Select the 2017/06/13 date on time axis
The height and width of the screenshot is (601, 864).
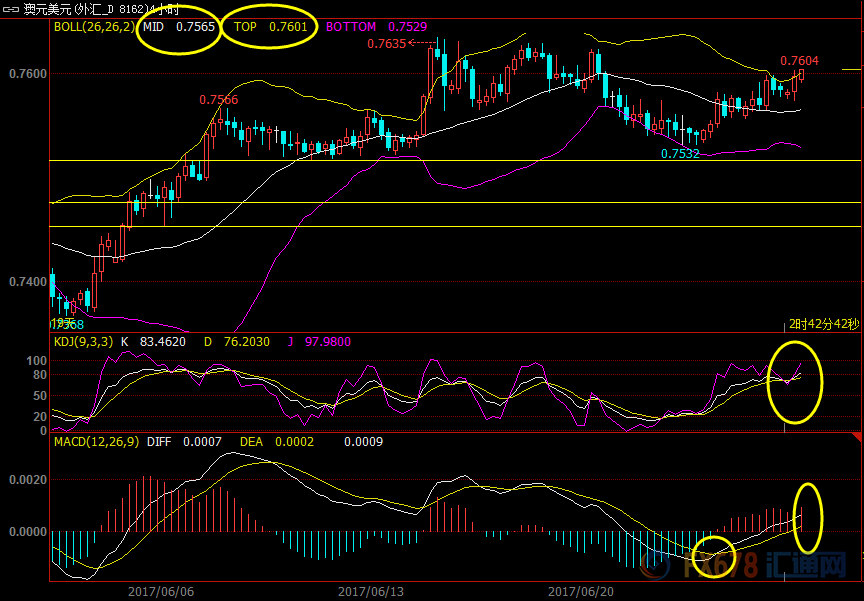(372, 591)
